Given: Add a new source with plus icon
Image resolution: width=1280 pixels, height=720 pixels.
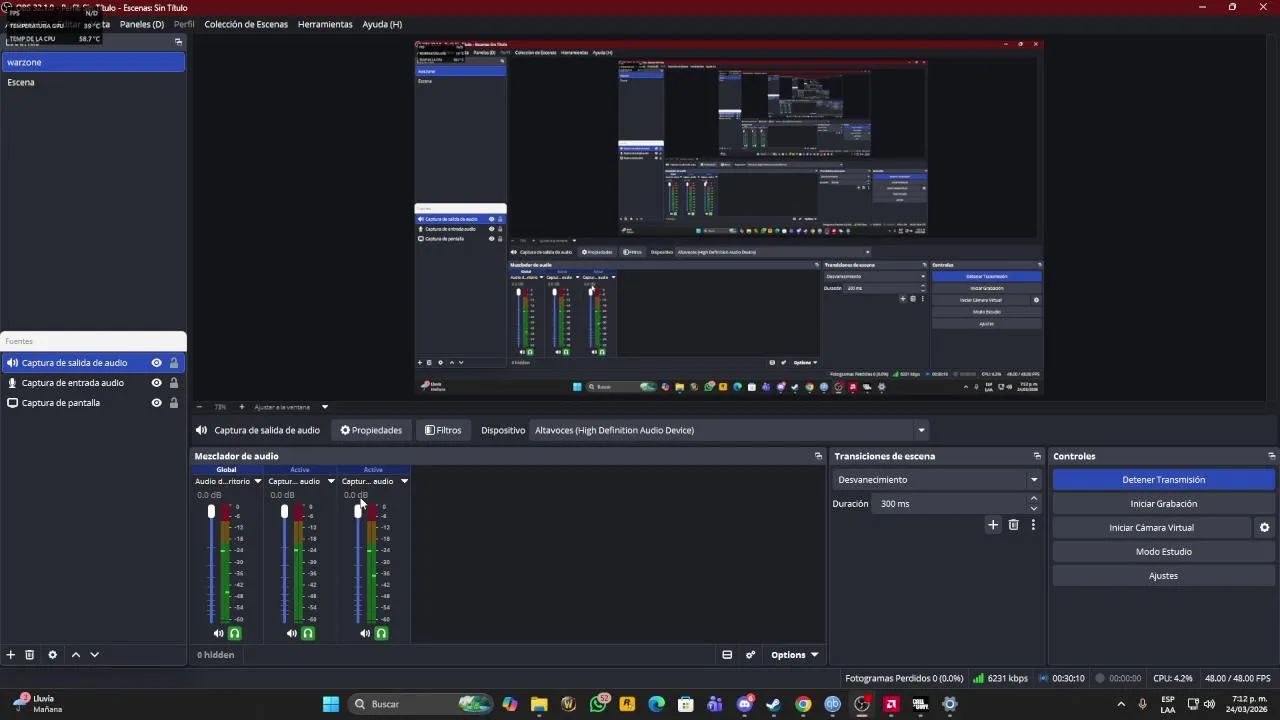Looking at the screenshot, I should 11,655.
